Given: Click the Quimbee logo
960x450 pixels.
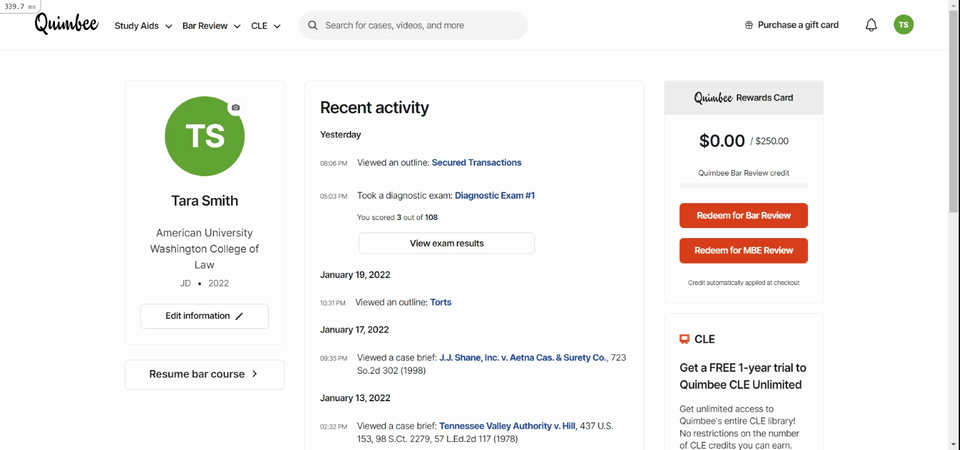Looking at the screenshot, I should (66, 24).
